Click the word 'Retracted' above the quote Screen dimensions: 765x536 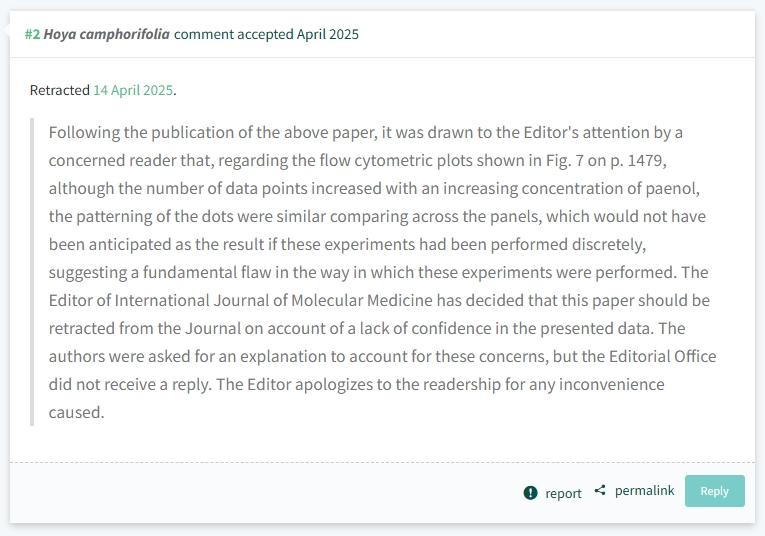click(60, 90)
